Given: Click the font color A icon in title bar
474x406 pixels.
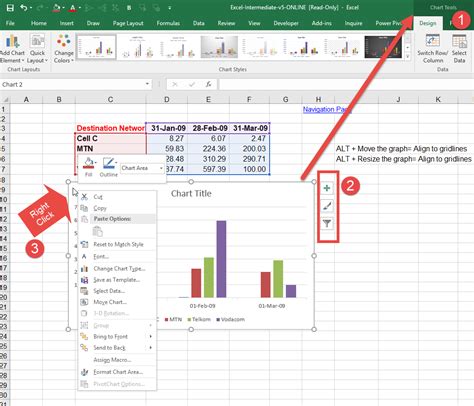Looking at the screenshot, I should coord(72,8).
